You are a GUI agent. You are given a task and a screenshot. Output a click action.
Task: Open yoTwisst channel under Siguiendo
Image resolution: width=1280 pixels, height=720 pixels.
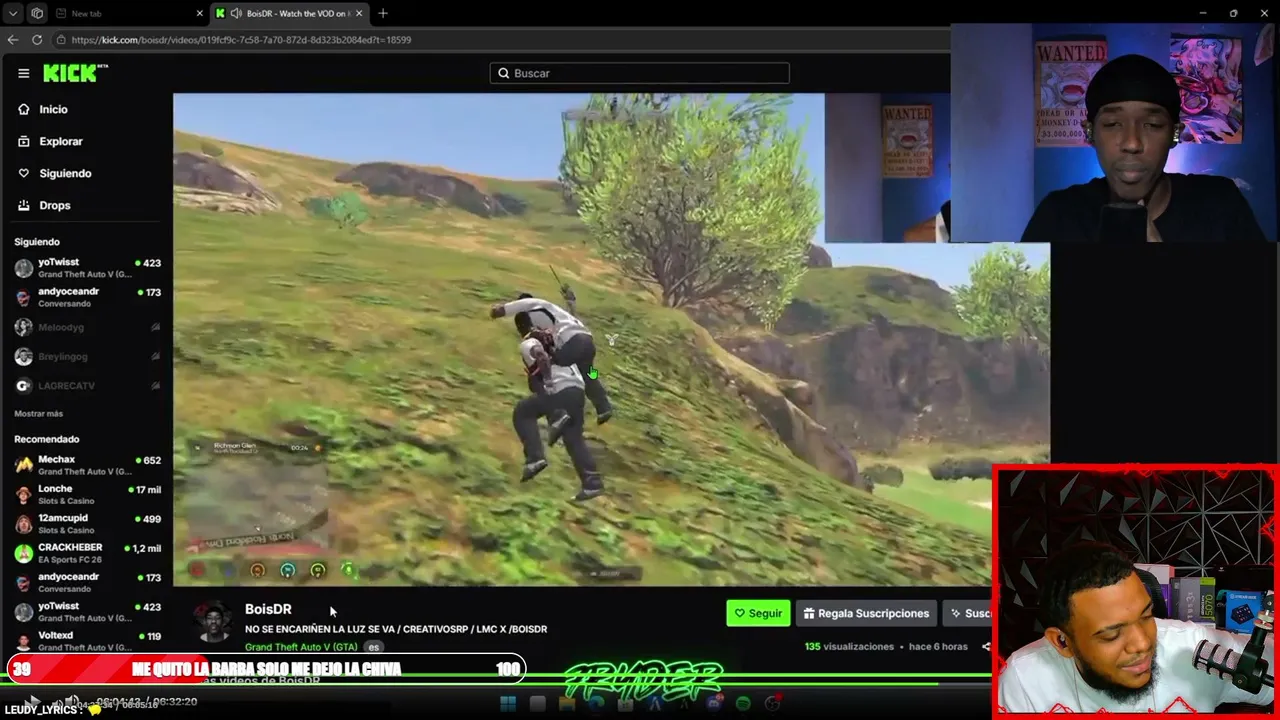click(87, 268)
